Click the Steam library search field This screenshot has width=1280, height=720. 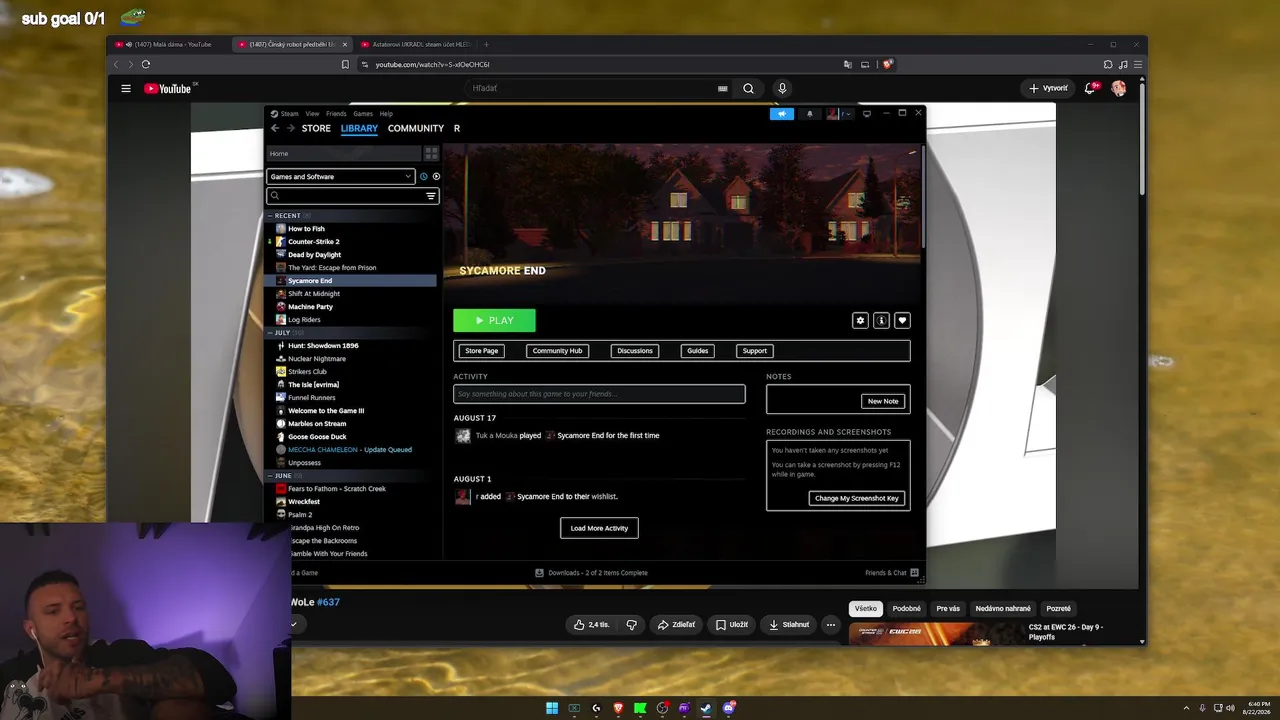352,196
